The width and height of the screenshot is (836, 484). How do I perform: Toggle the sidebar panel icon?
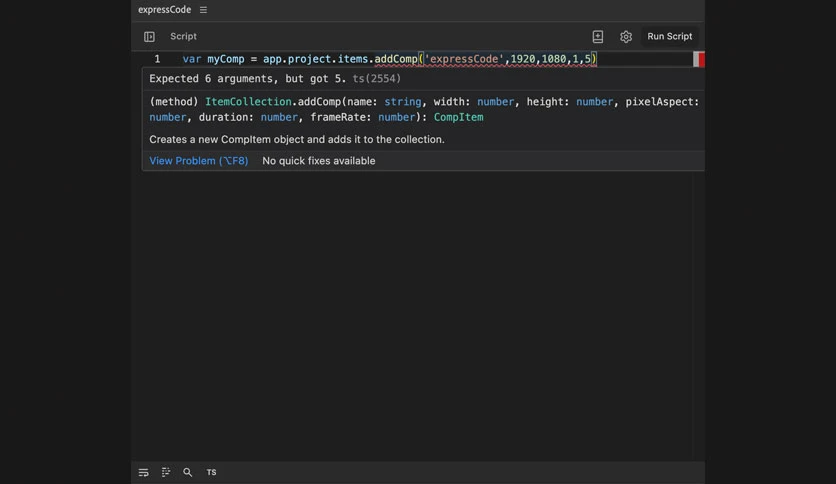pyautogui.click(x=149, y=36)
